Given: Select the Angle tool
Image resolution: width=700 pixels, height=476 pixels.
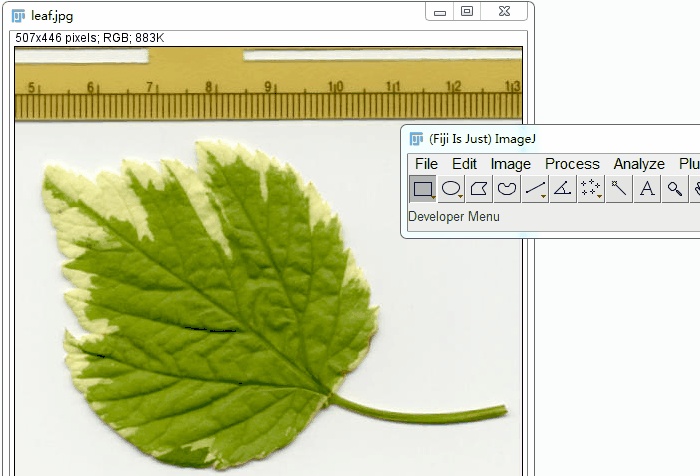Looking at the screenshot, I should coord(563,189).
